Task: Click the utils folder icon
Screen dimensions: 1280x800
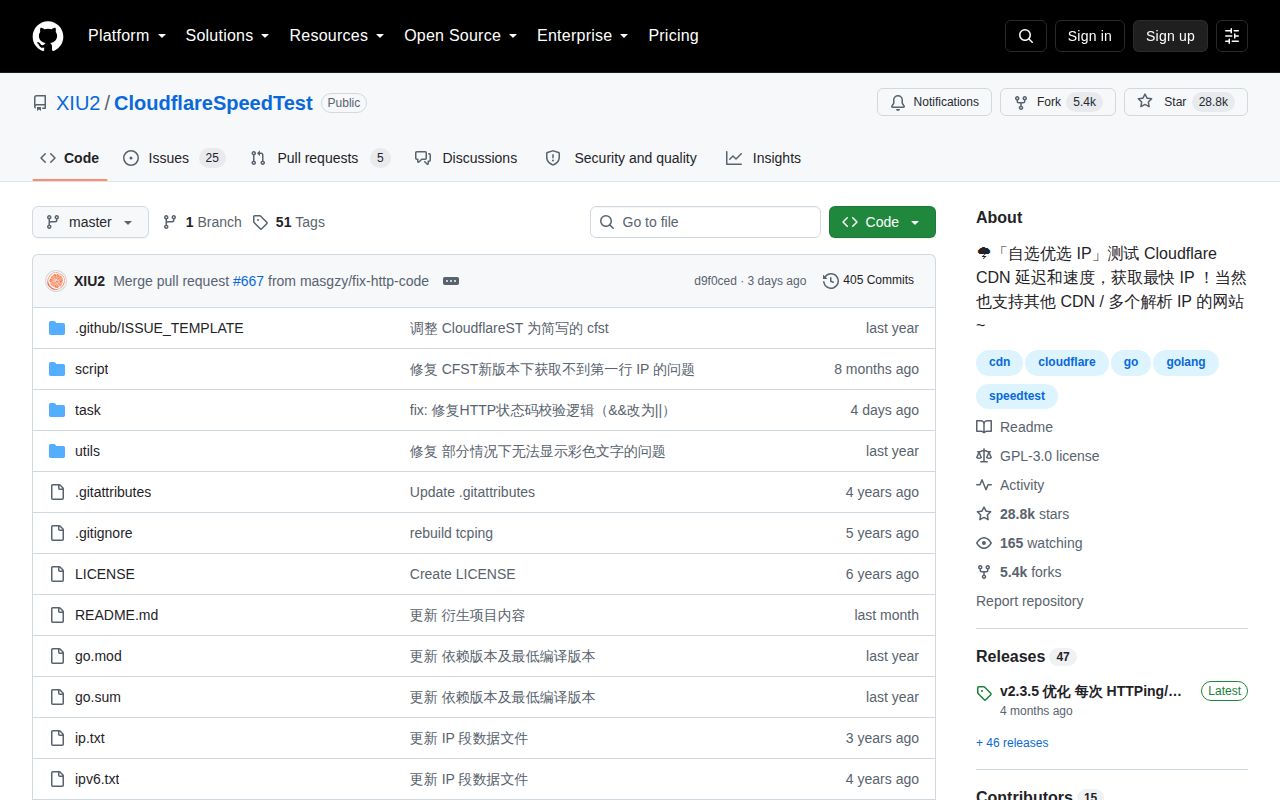Action: point(57,451)
